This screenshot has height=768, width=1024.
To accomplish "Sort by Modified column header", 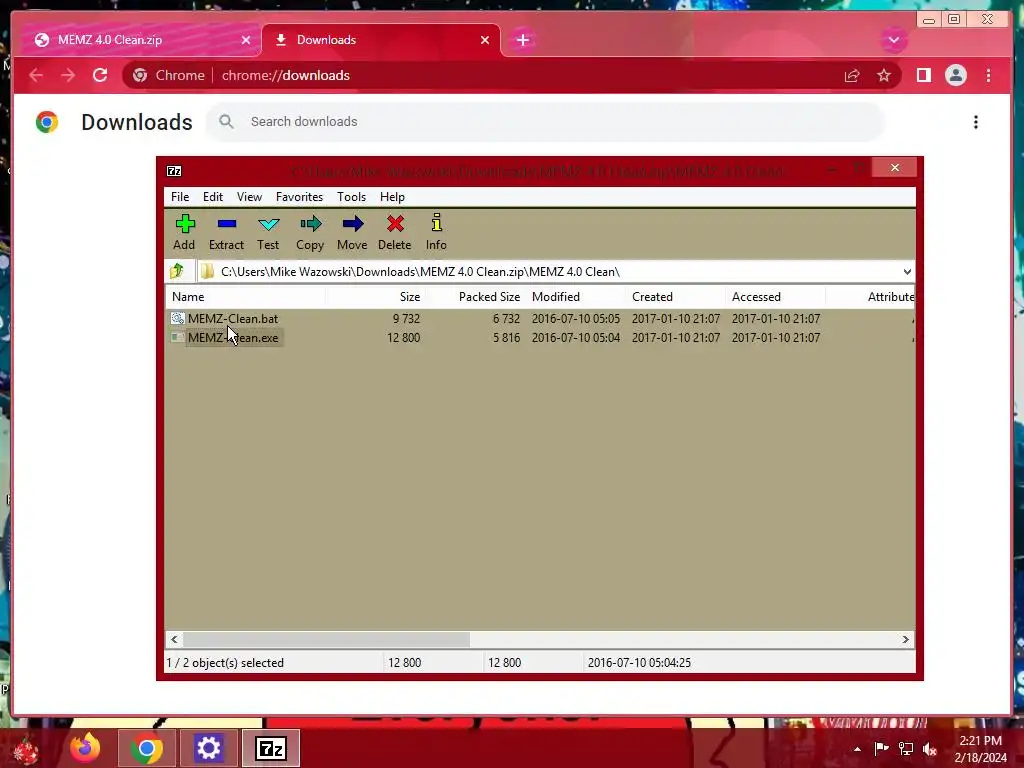I will [x=575, y=296].
